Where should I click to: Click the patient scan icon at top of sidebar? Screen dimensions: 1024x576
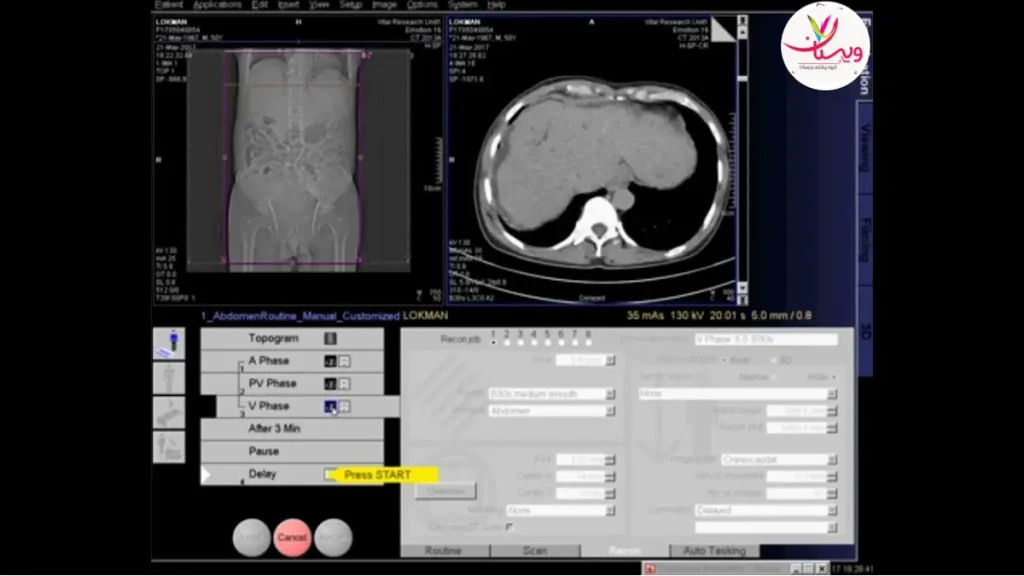point(168,344)
